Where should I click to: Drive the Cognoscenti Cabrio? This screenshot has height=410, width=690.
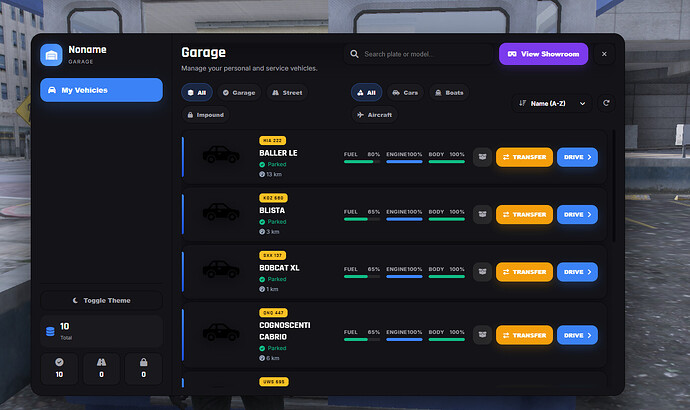click(x=577, y=335)
